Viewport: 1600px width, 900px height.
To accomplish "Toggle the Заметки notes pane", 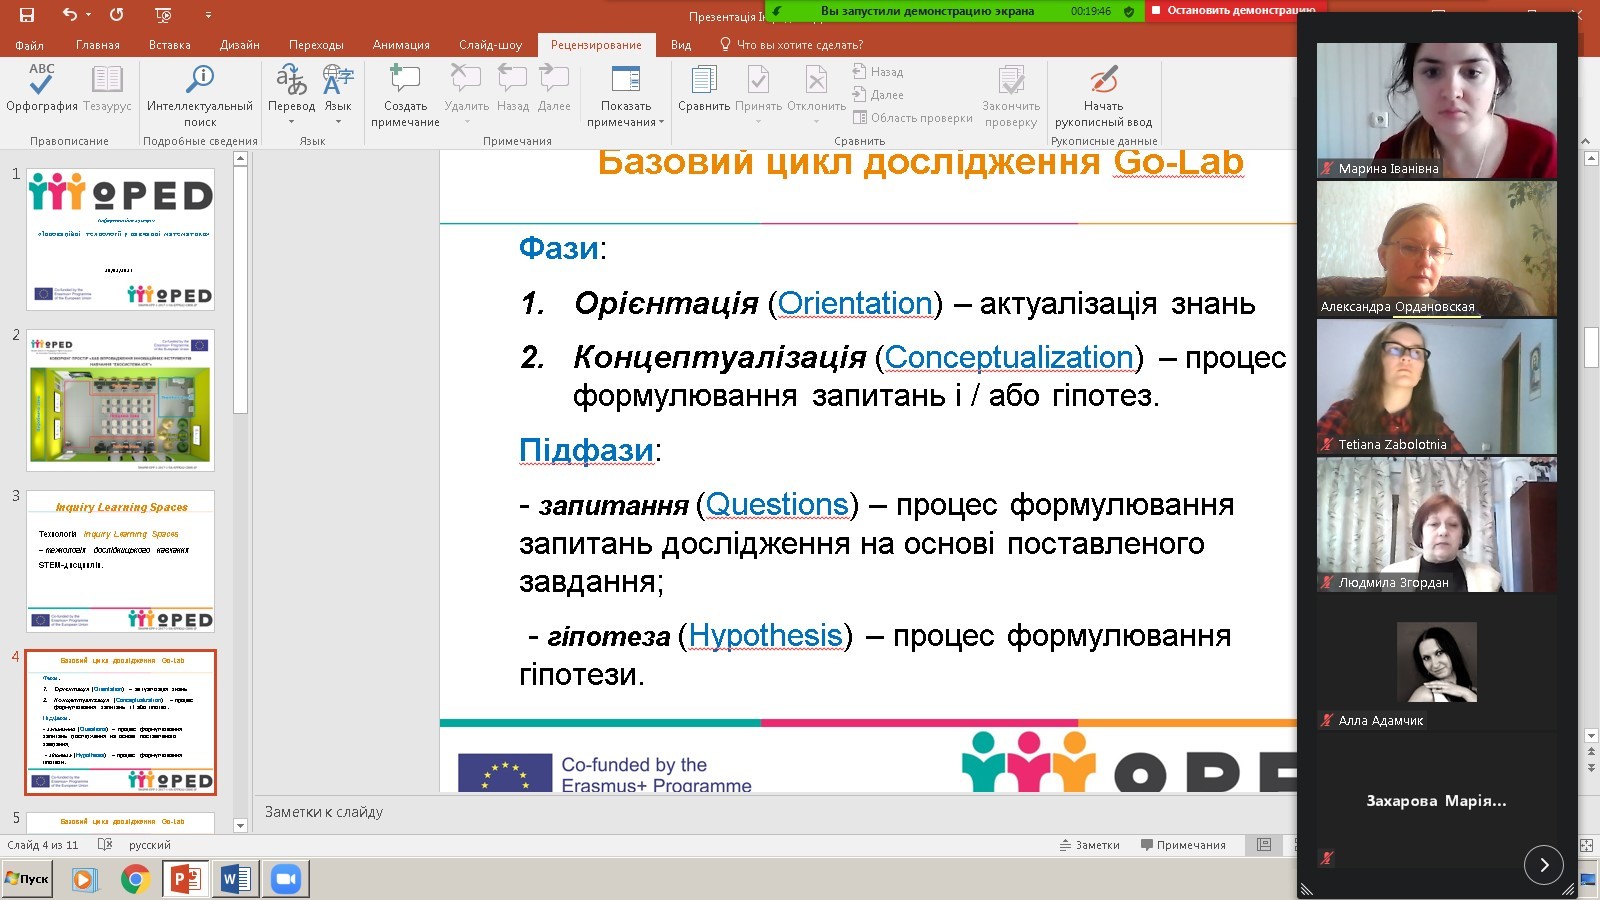I will [1090, 845].
